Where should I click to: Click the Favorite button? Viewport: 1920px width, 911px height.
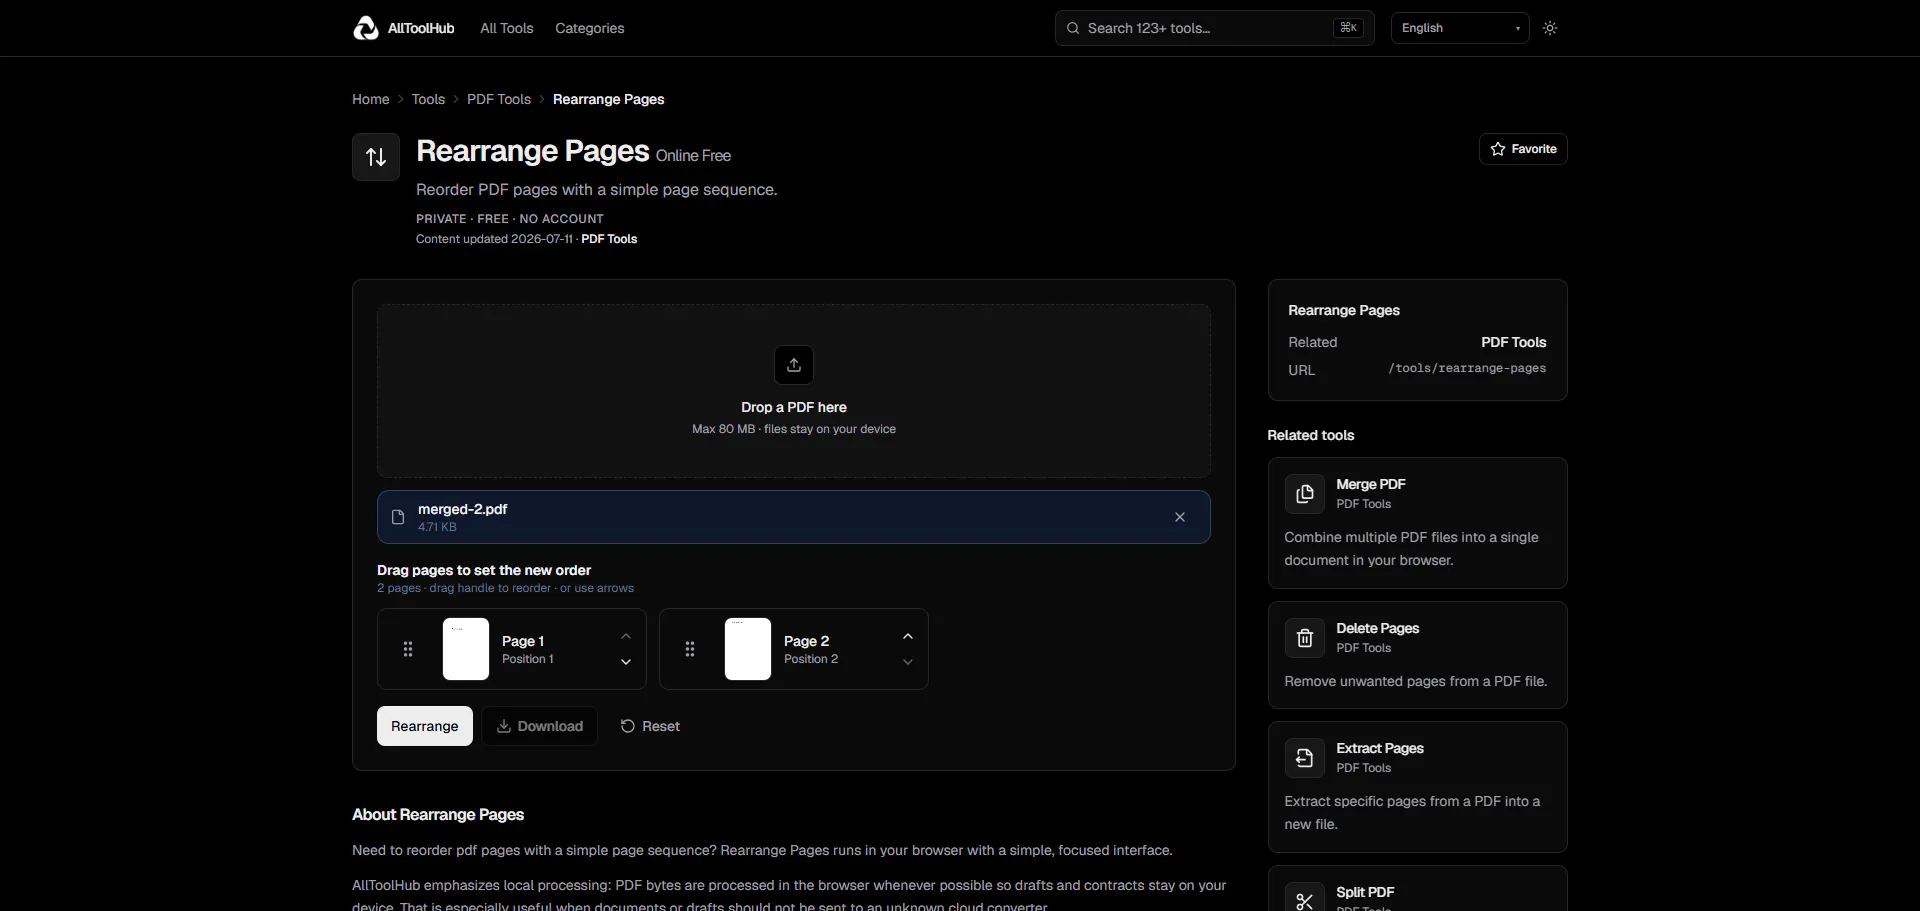tap(1523, 149)
